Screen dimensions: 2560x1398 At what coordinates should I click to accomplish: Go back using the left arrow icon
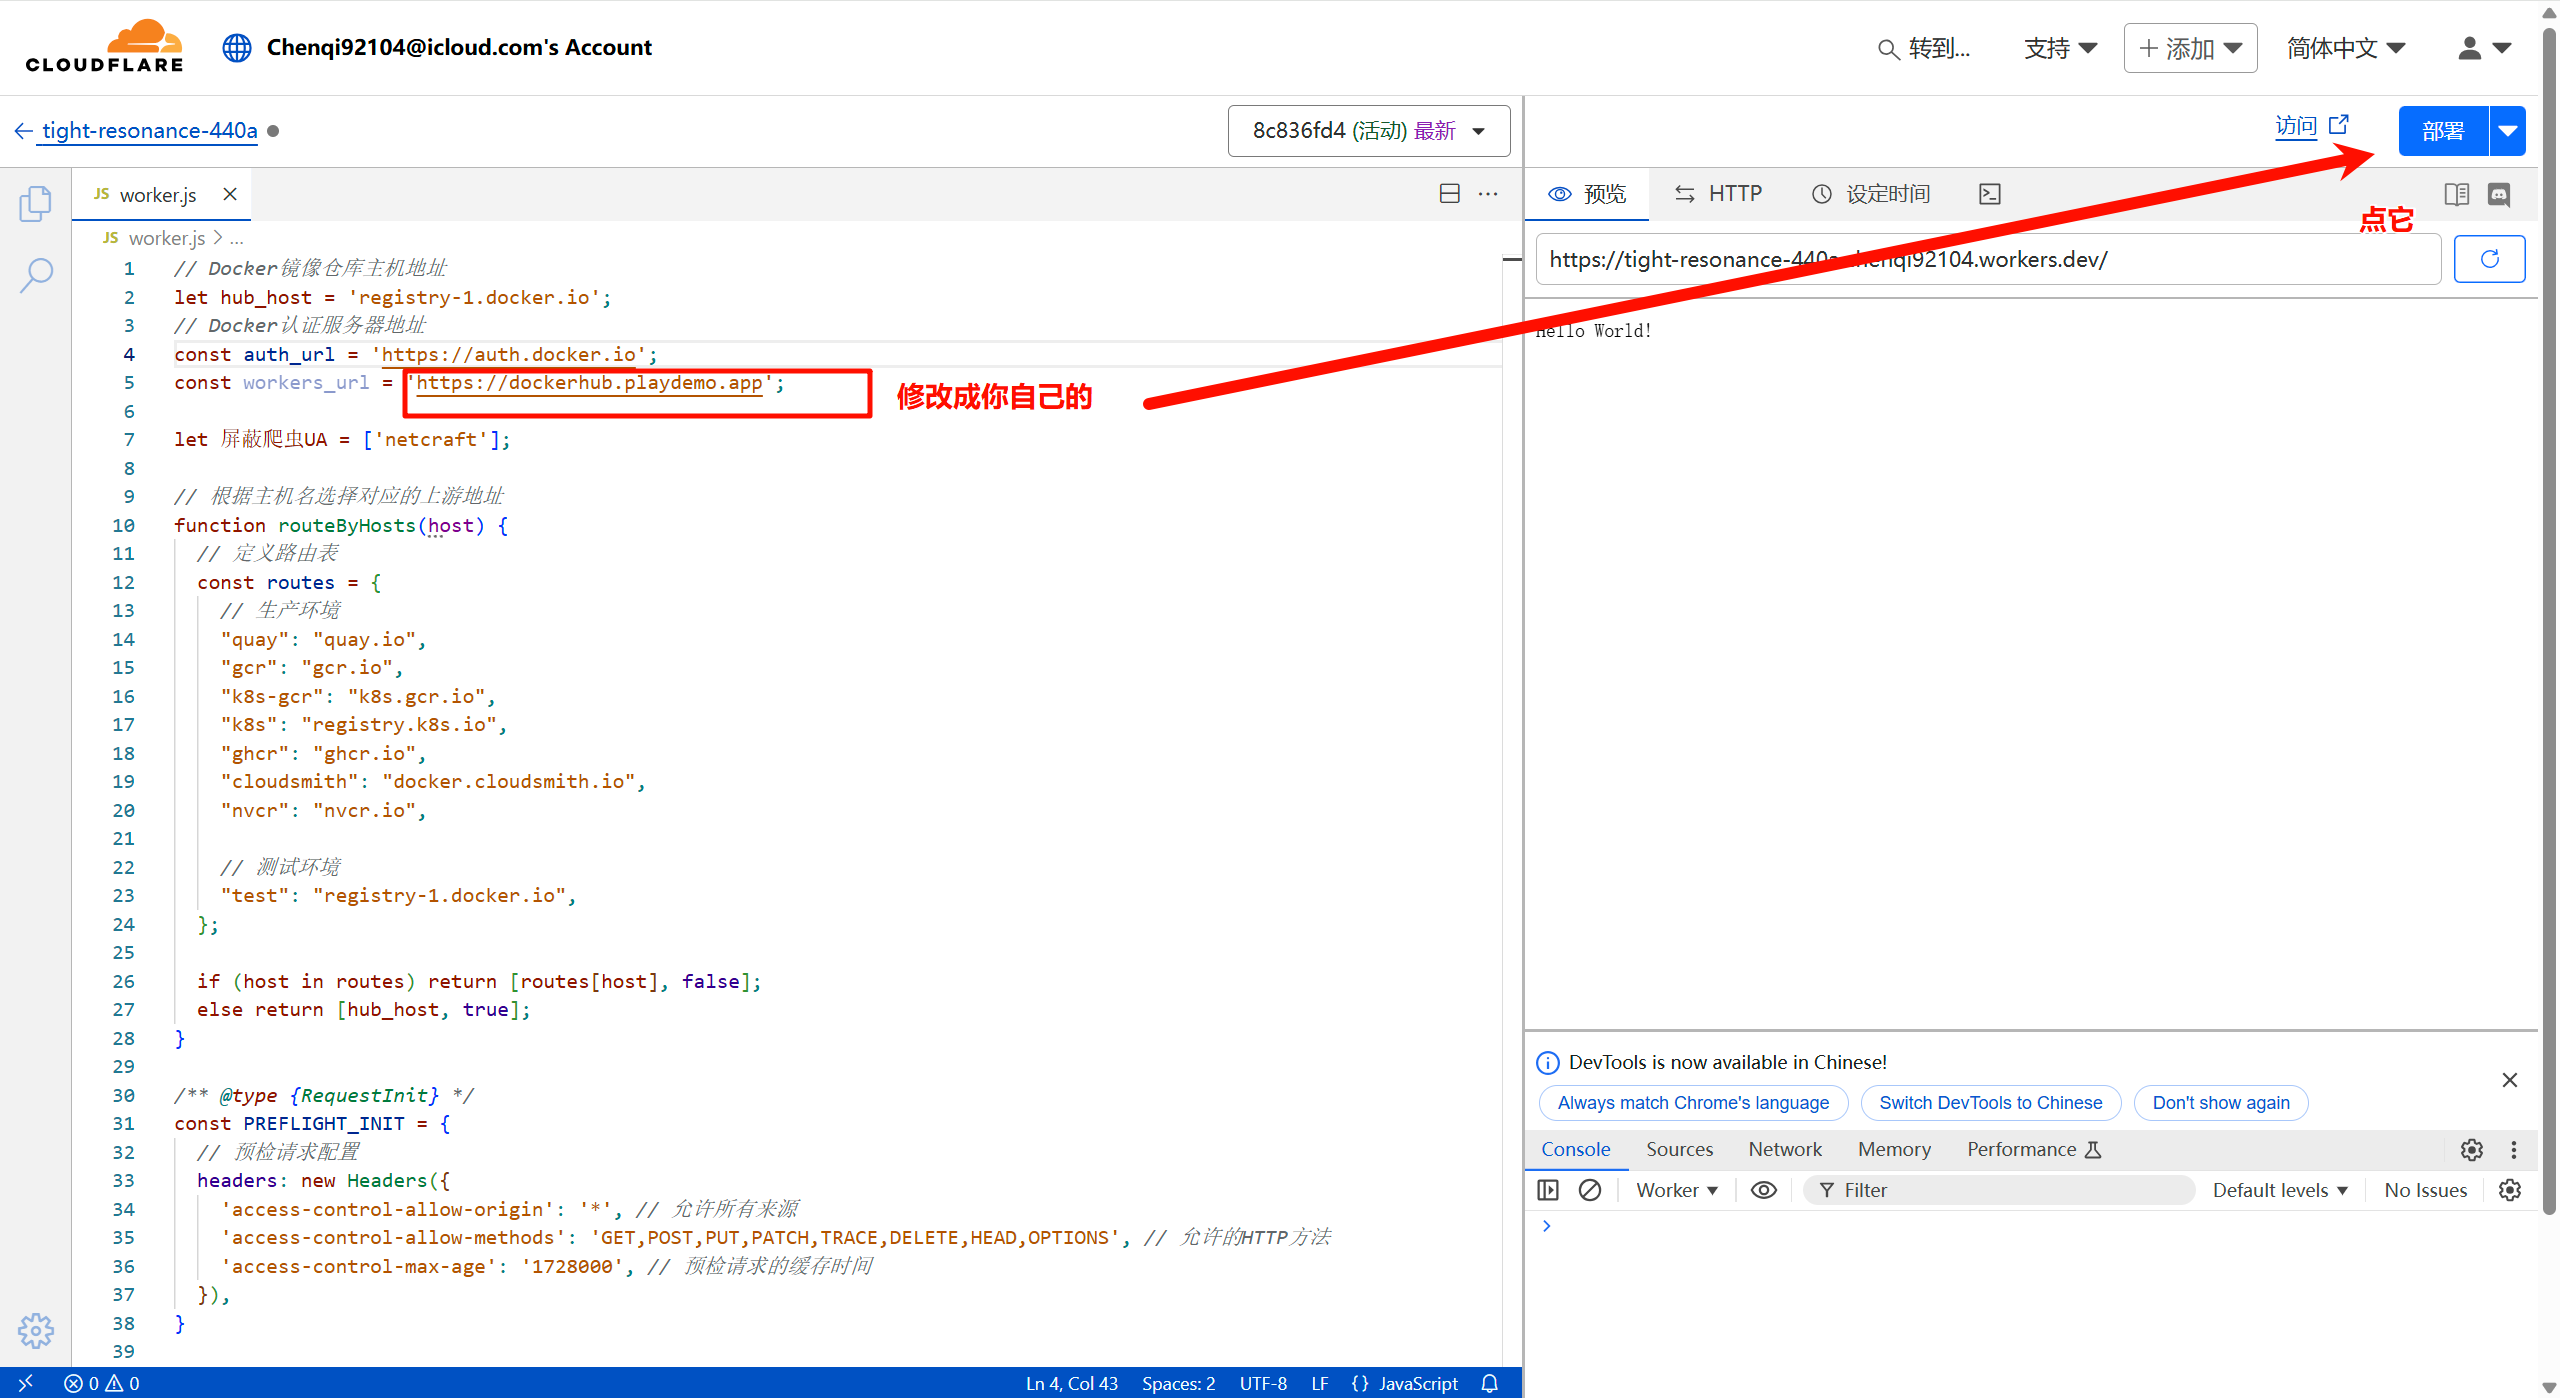[x=23, y=131]
